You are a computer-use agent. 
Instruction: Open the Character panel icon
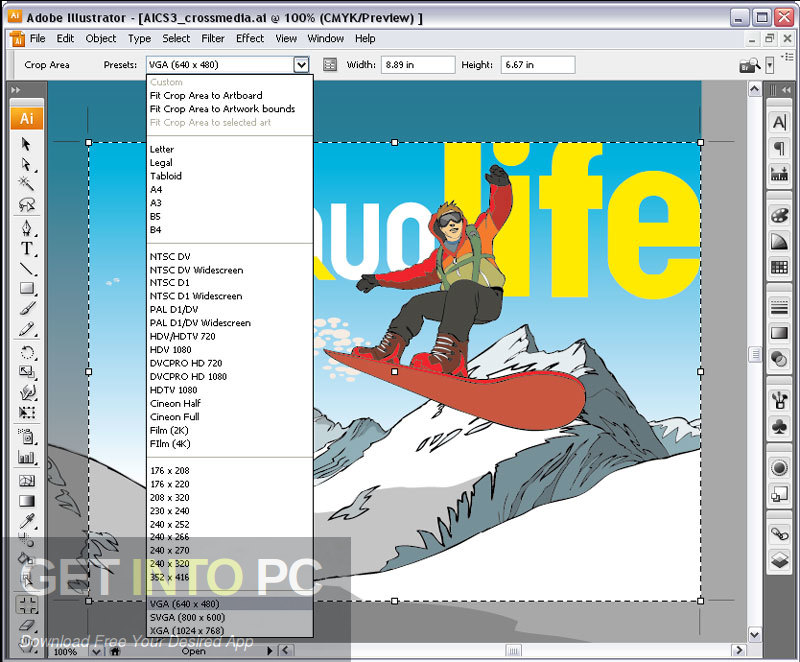click(x=779, y=122)
